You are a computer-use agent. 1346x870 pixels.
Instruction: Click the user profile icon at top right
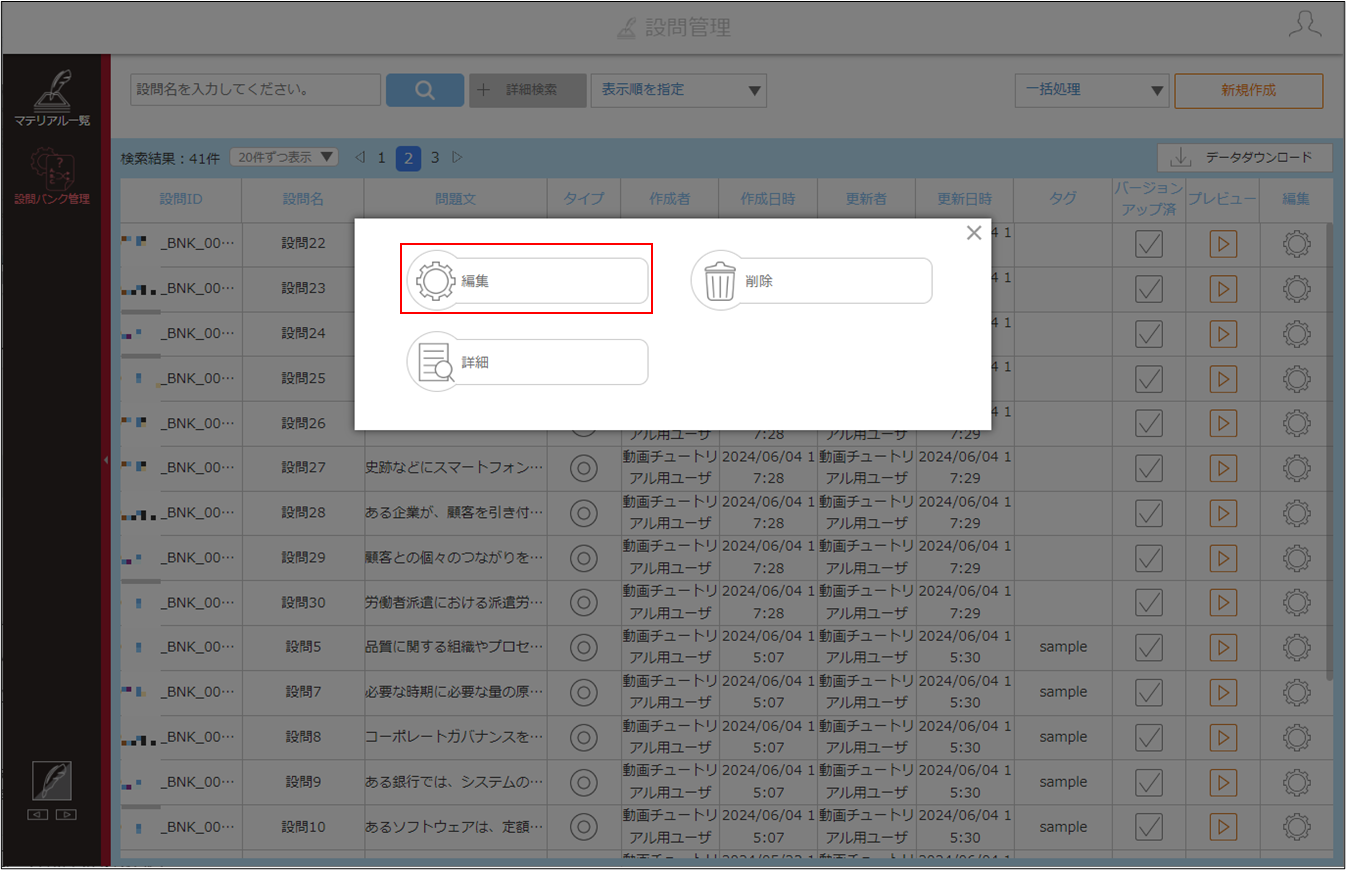1304,26
